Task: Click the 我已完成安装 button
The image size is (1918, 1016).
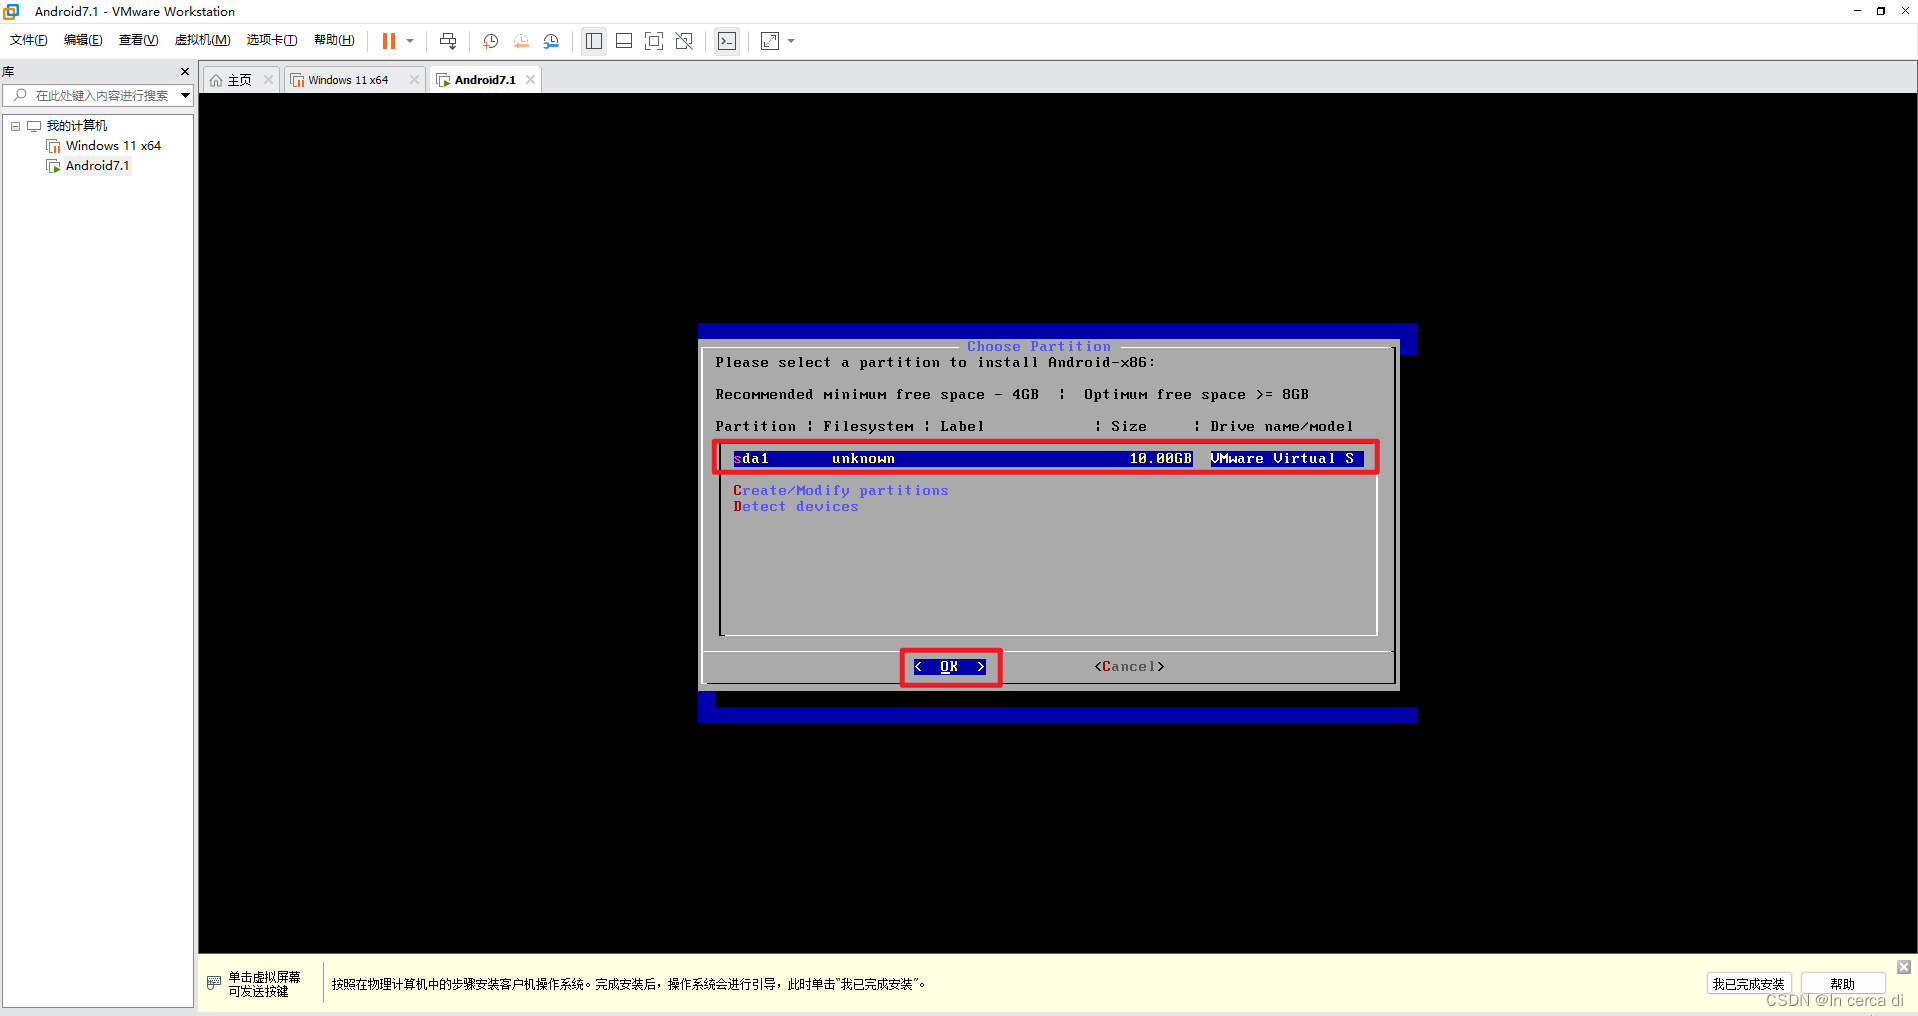Action: tap(1748, 984)
